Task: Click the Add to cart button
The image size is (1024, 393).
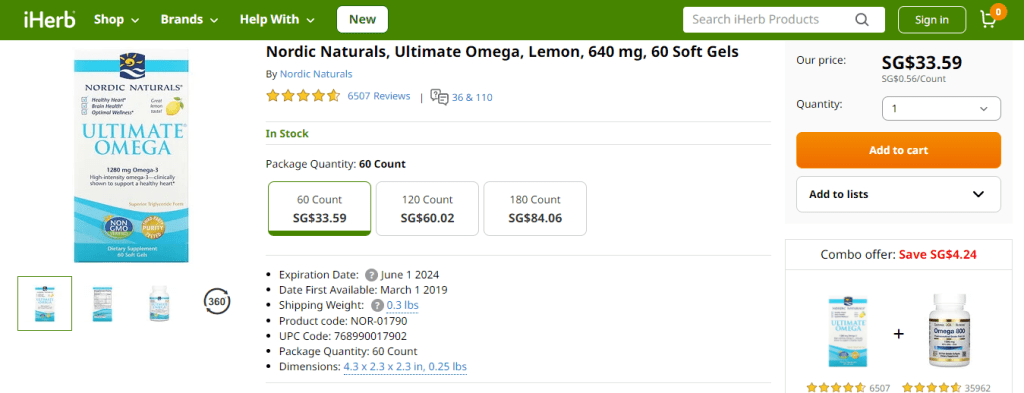Action: (898, 150)
